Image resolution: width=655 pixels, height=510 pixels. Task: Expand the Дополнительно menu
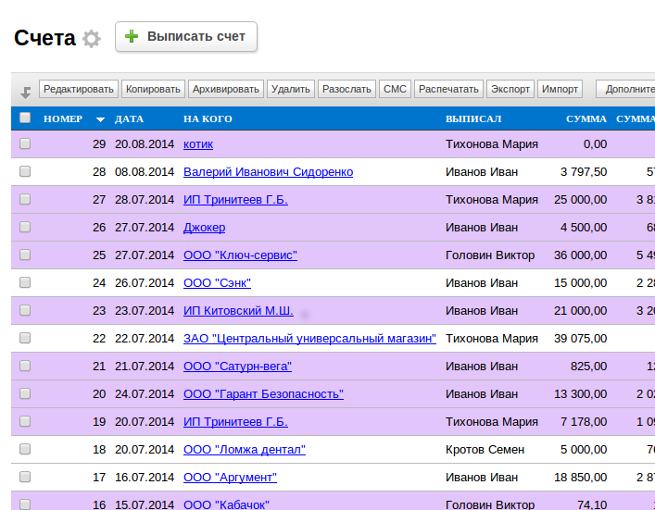[628, 89]
